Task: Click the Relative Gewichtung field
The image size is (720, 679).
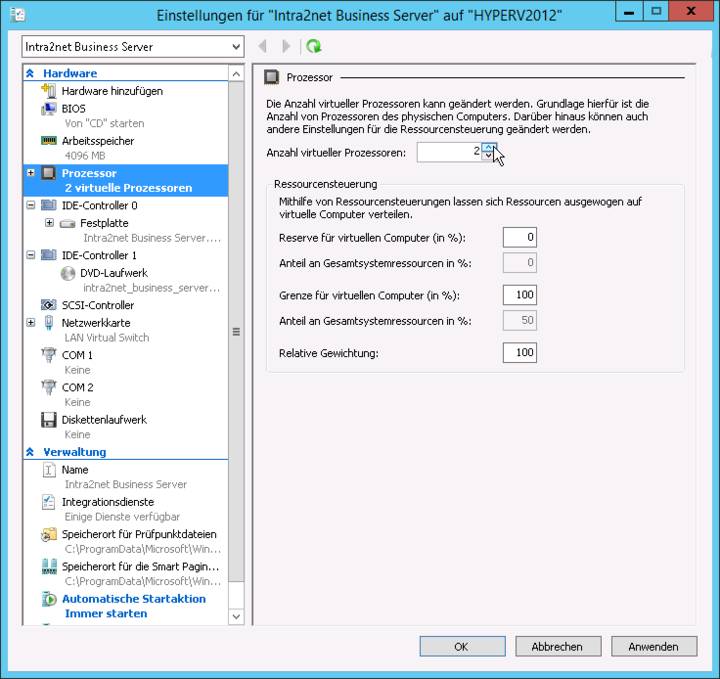Action: (520, 353)
